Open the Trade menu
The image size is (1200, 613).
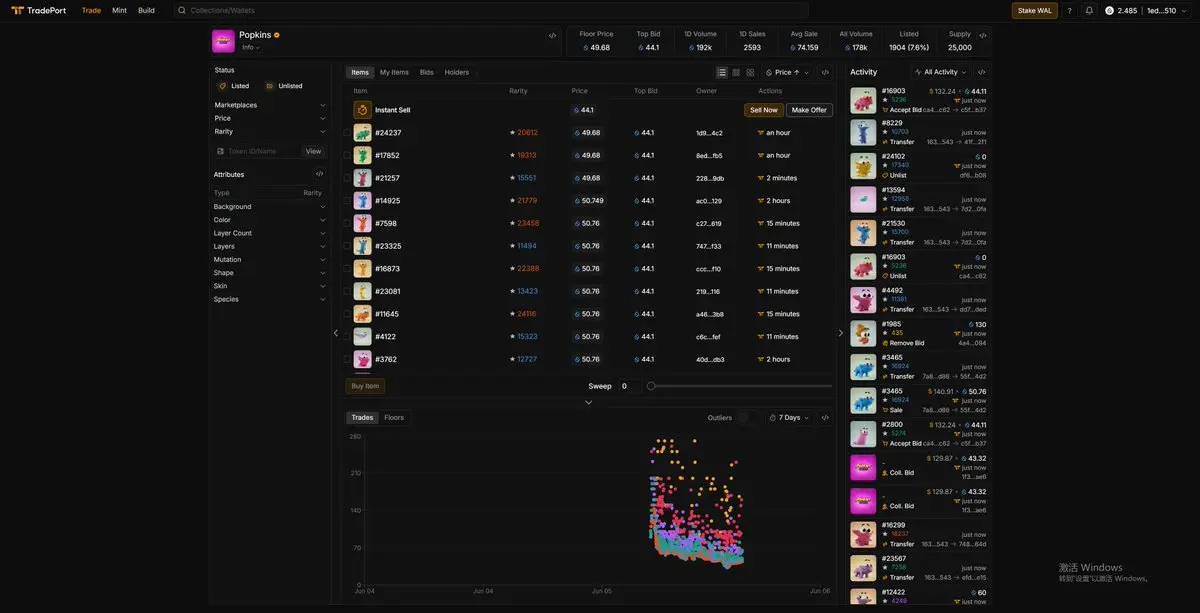coord(91,10)
